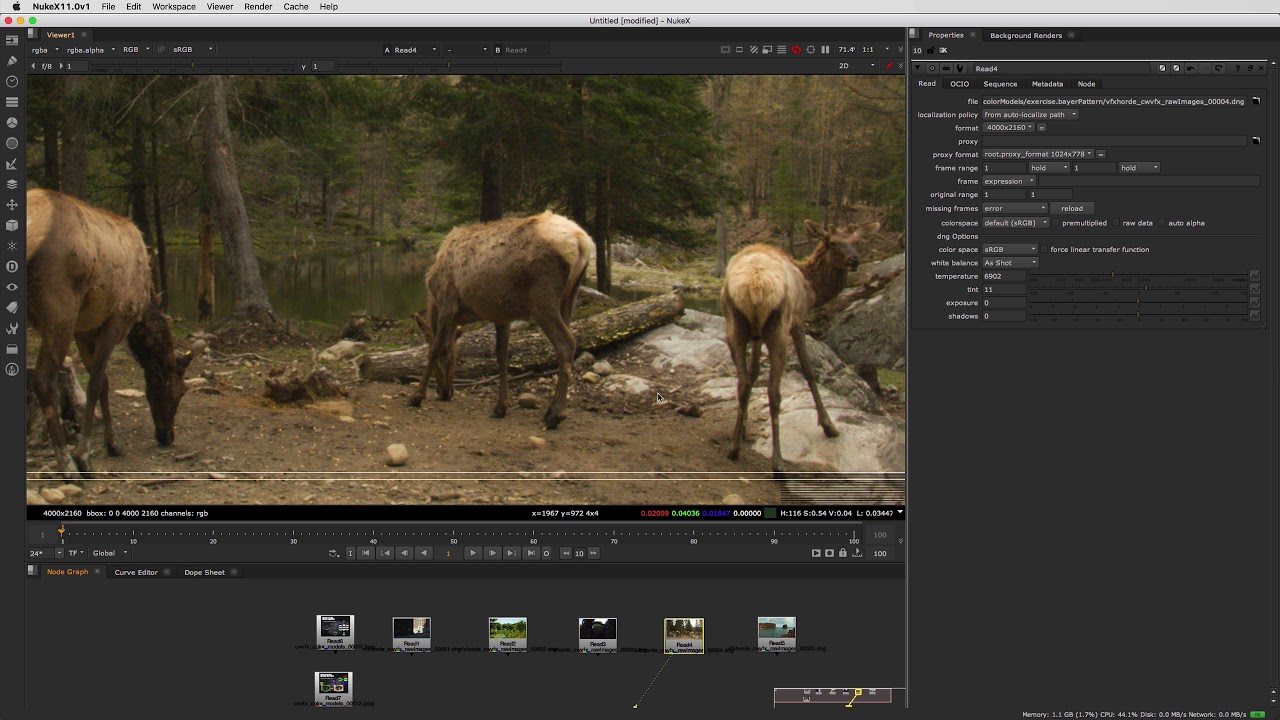
Task: Open the Color nodes toolbar icon
Action: [x=12, y=123]
